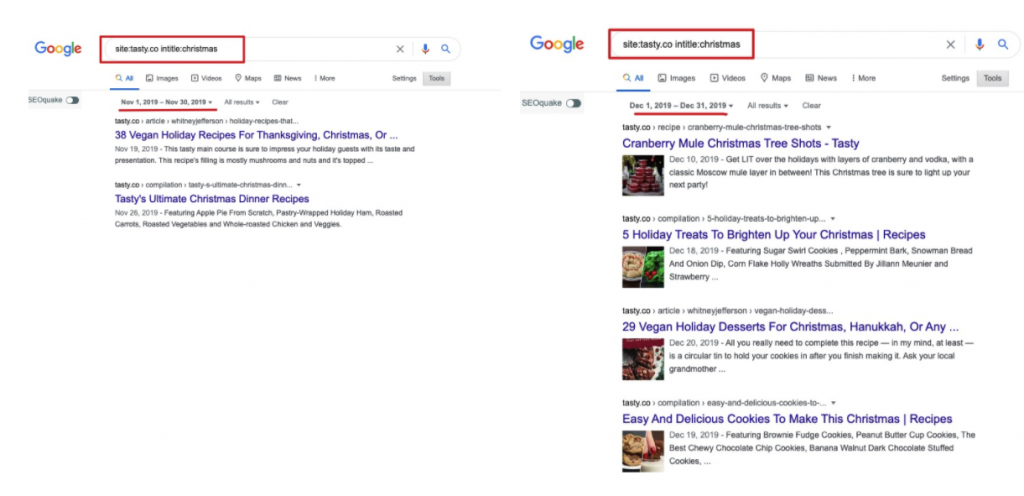
Task: Select Maps tab in left screenshot
Action: [x=248, y=78]
